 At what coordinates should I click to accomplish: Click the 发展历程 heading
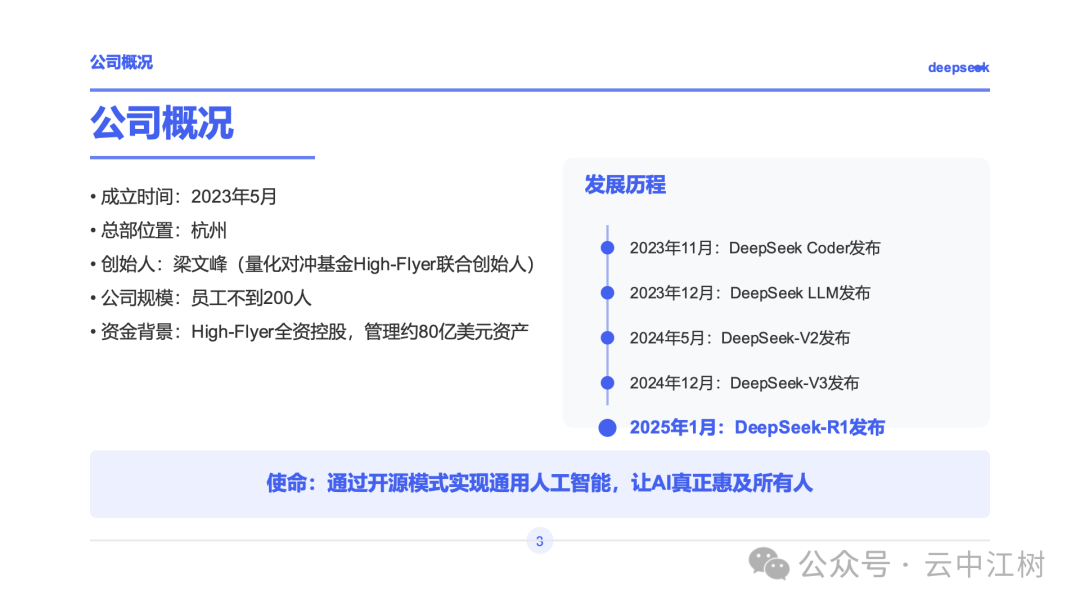pos(625,185)
